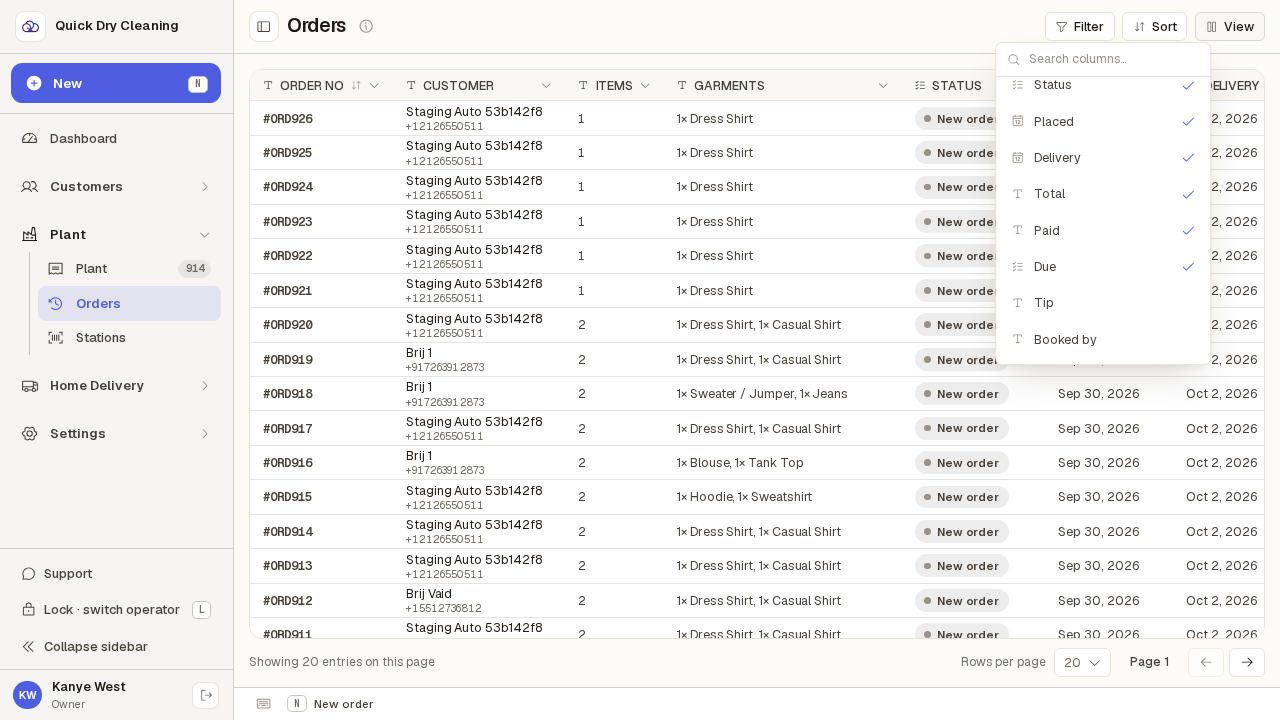Click the View columns button

(x=1230, y=26)
